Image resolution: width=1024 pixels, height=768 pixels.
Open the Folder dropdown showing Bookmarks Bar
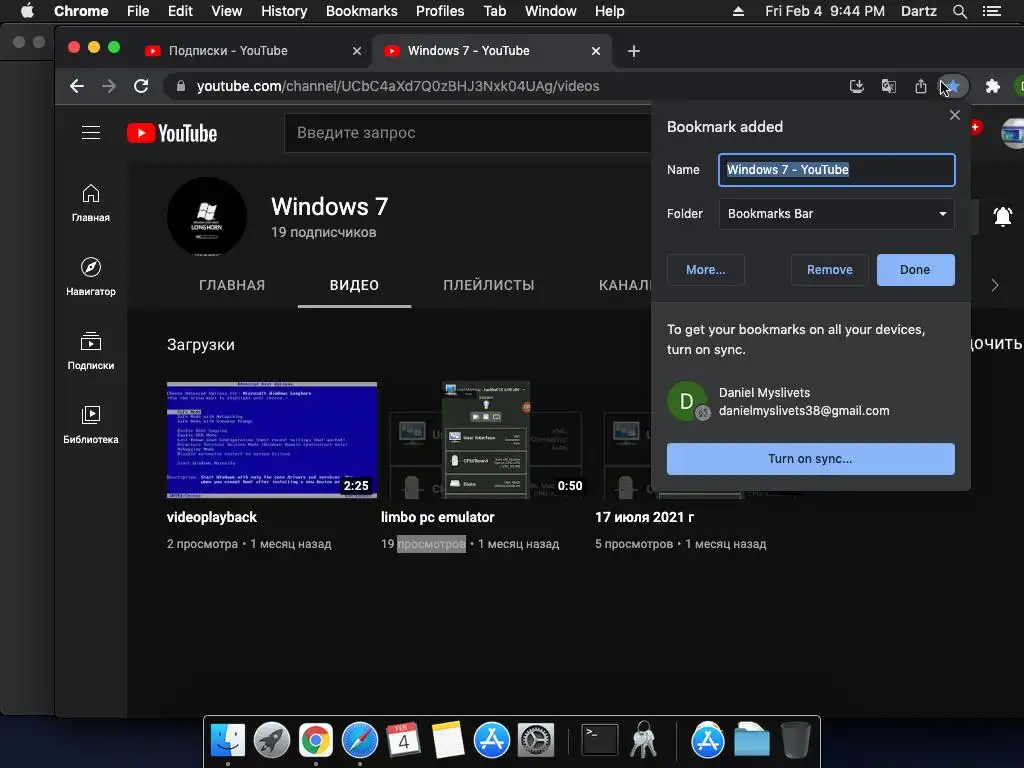837,214
